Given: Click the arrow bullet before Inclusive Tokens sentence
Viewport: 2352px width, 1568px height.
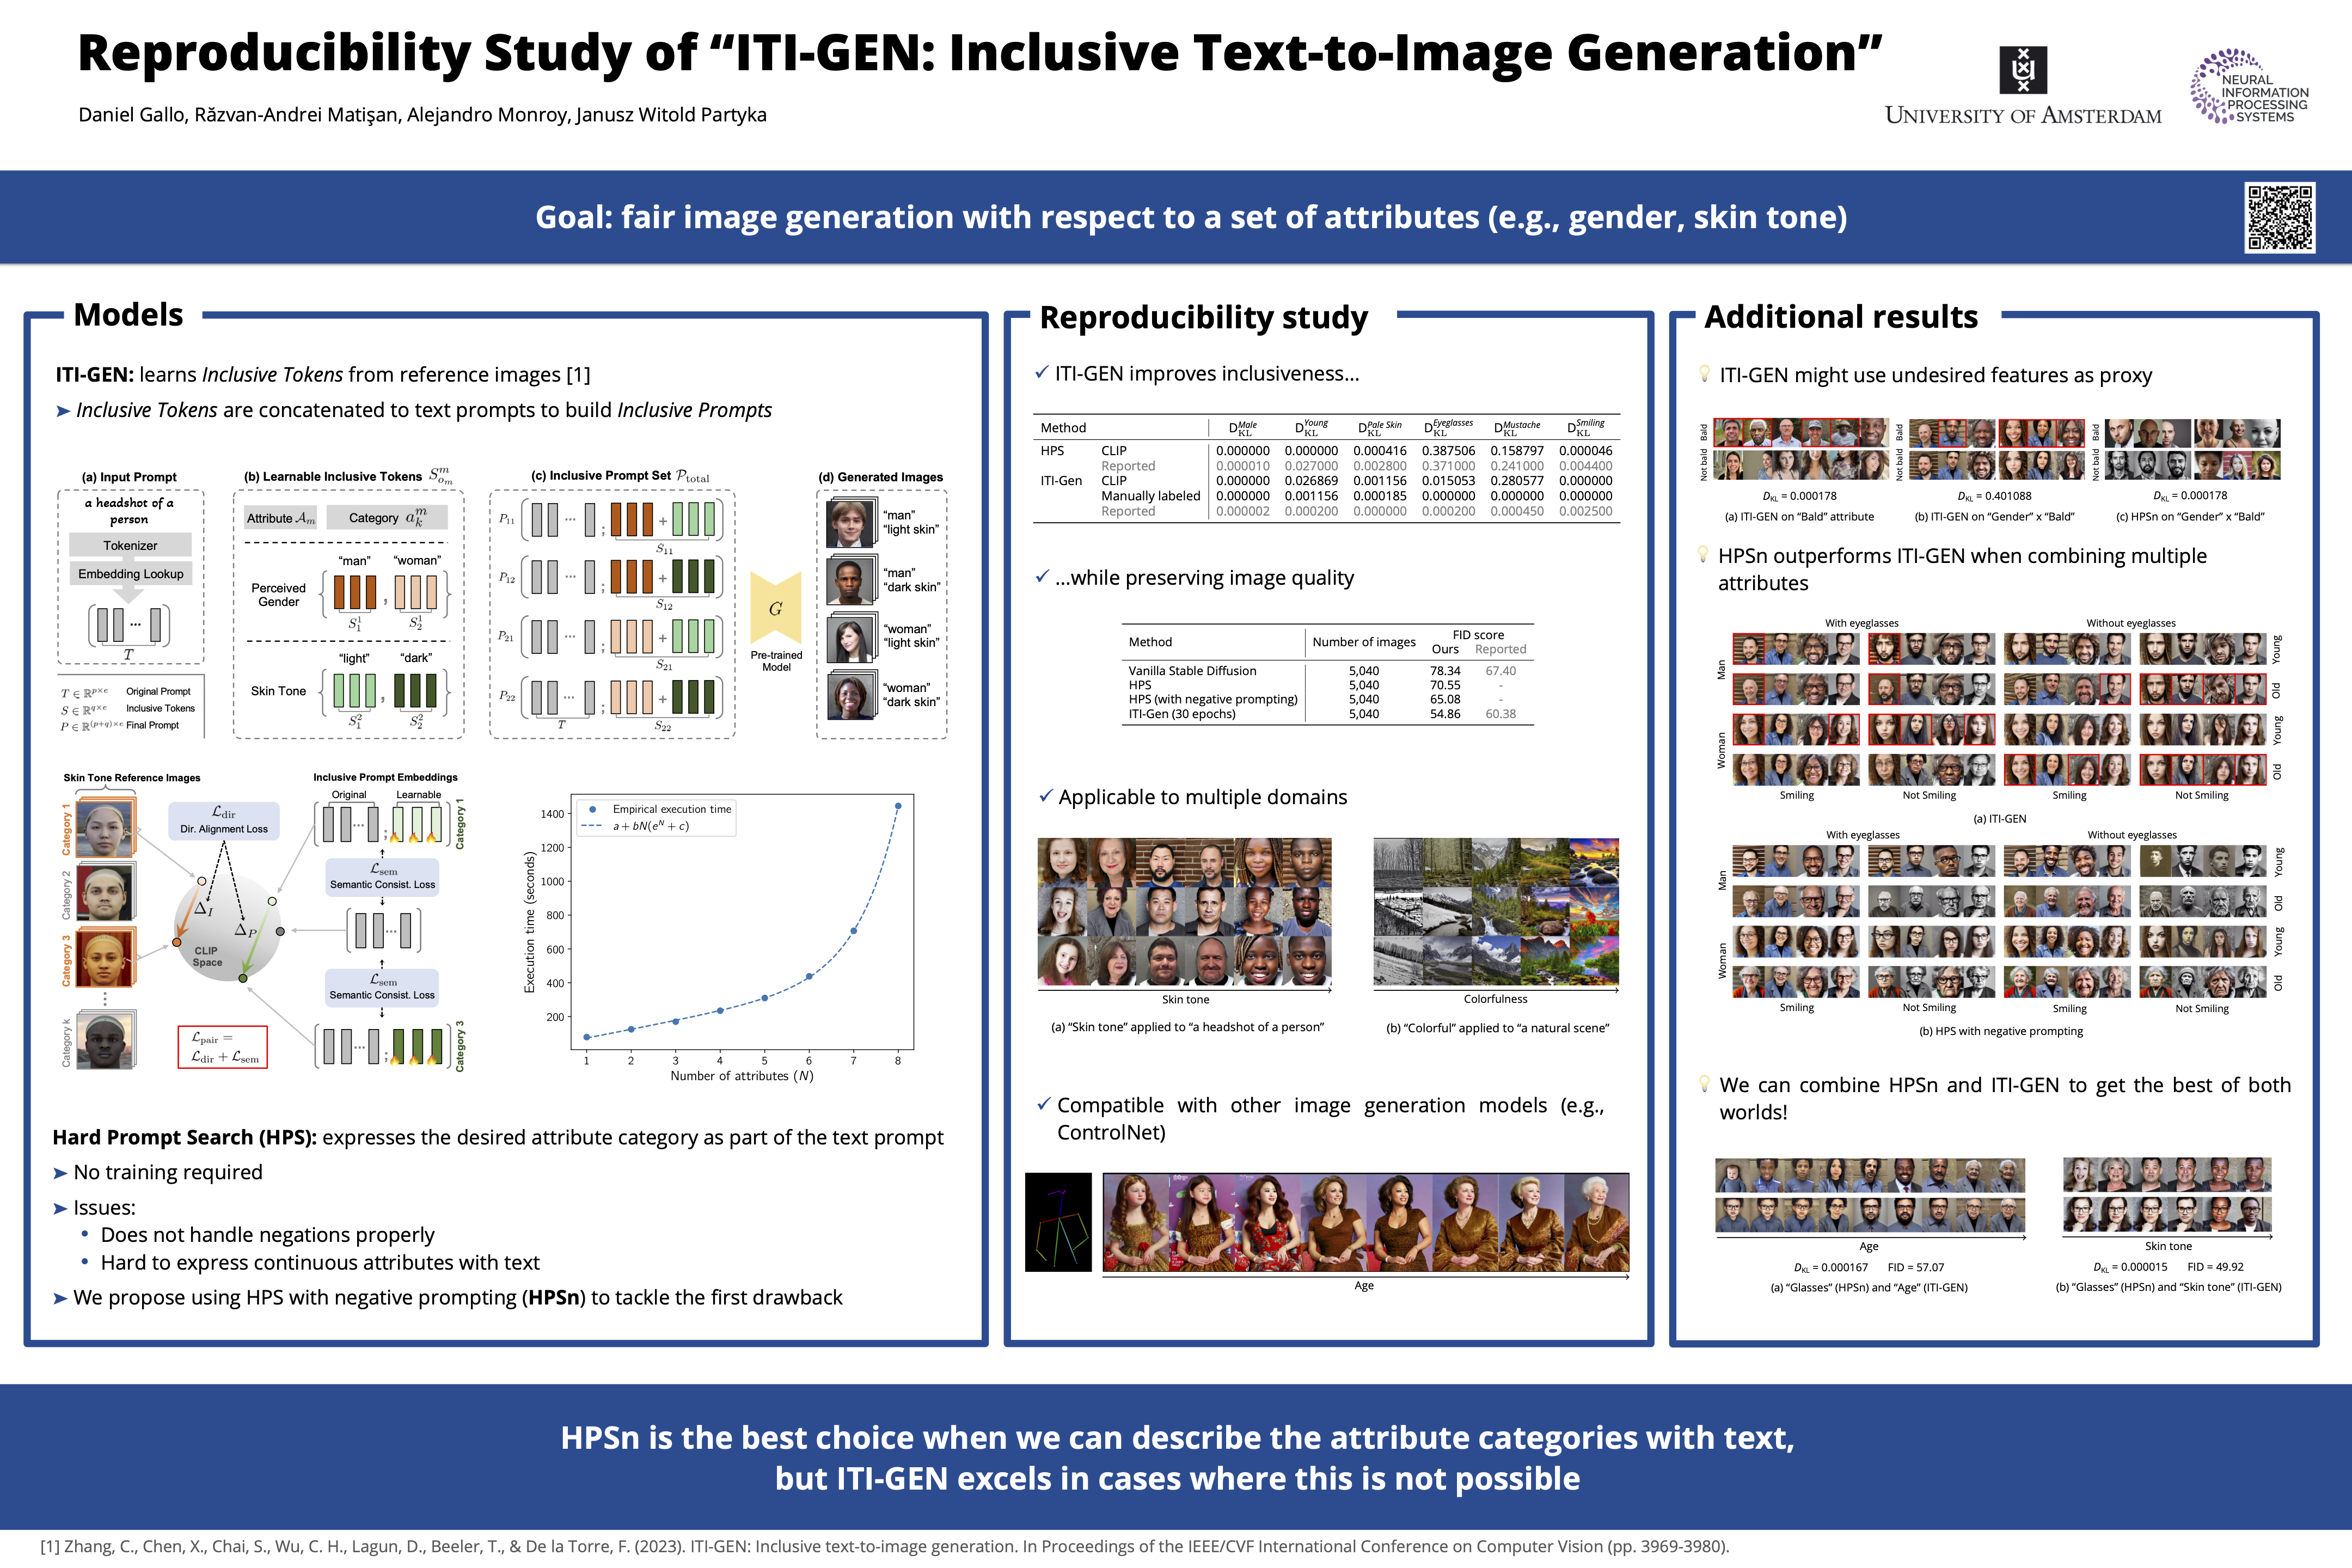Looking at the screenshot, I should tap(63, 411).
